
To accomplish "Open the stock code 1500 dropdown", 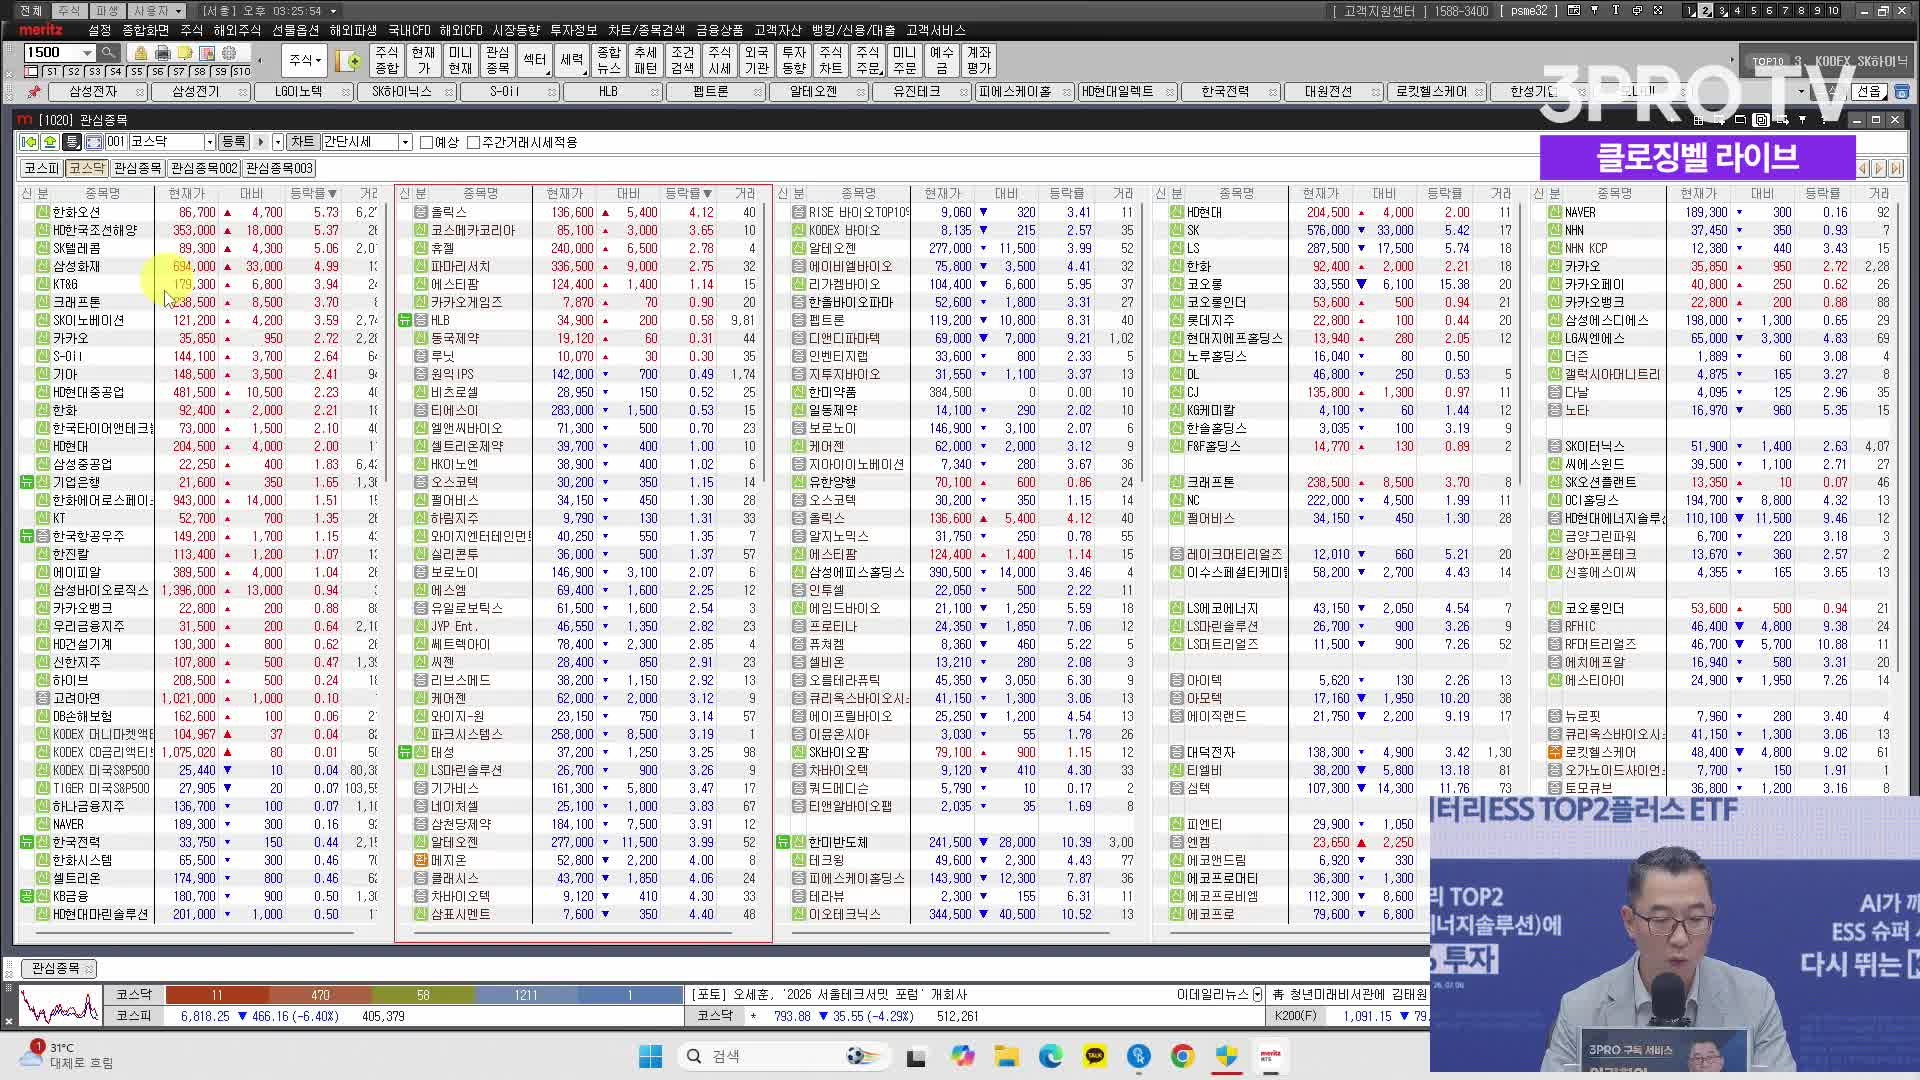I will [x=88, y=53].
